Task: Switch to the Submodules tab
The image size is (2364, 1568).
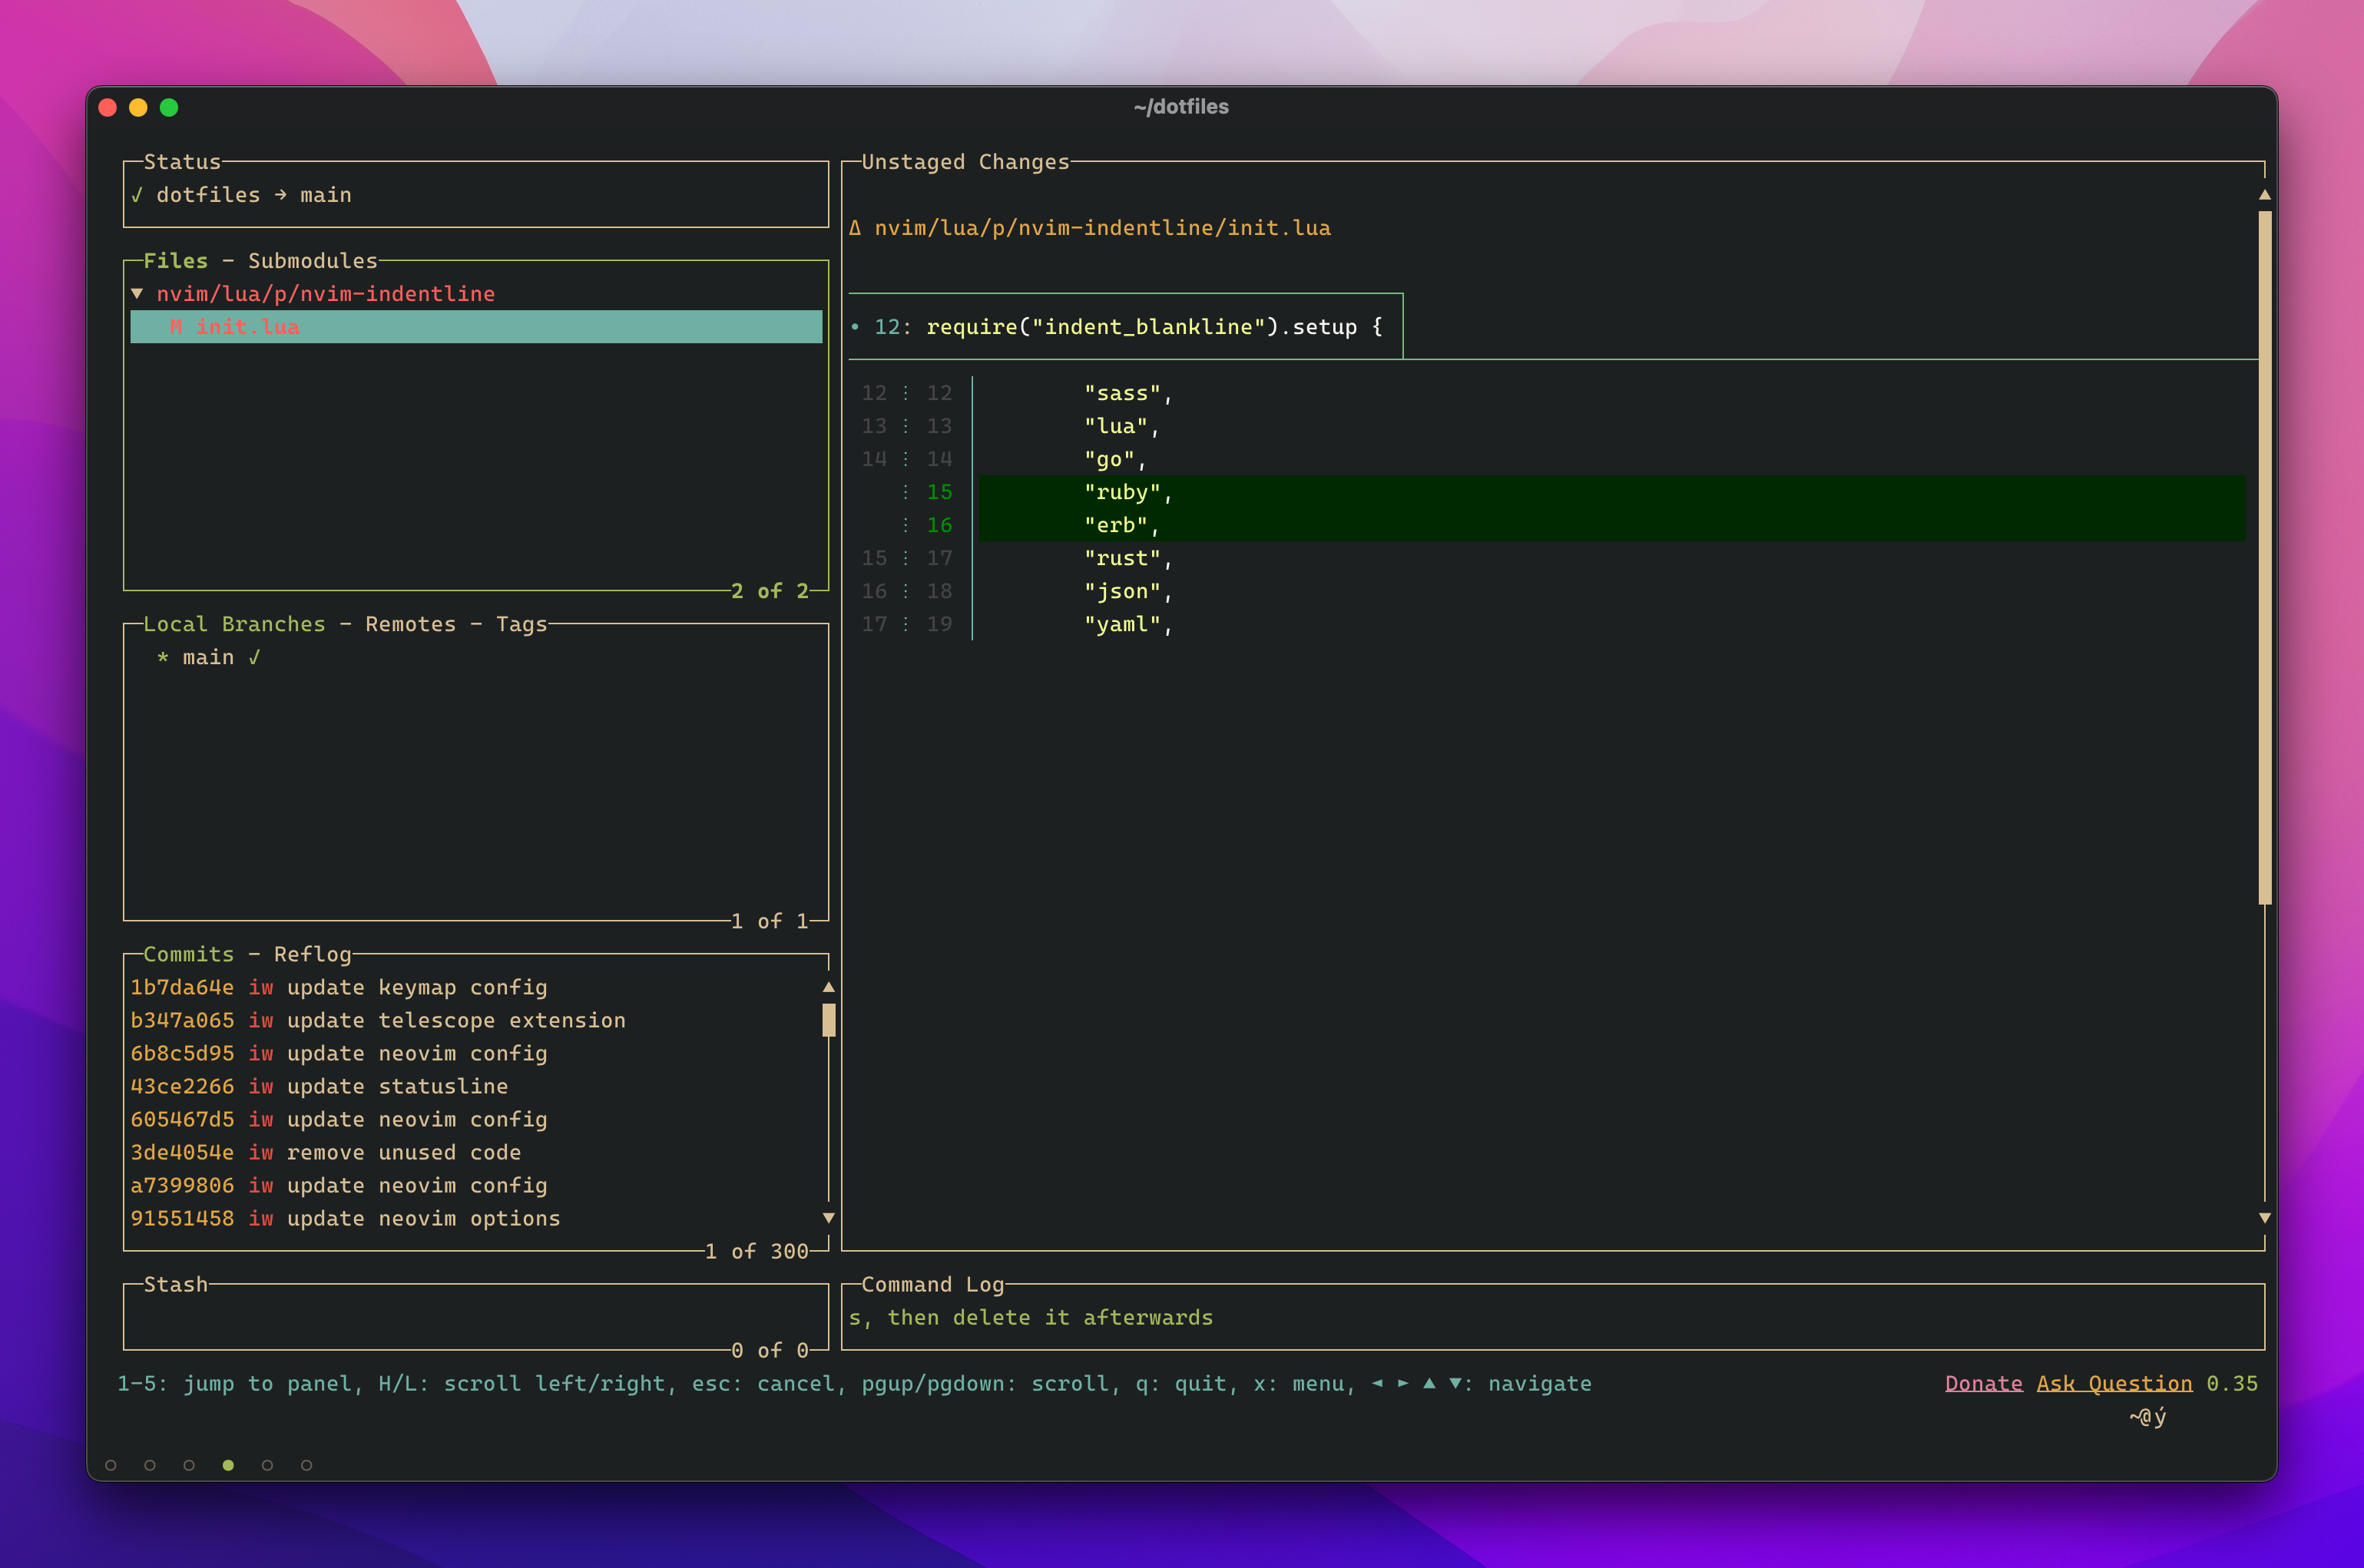Action: pyautogui.click(x=312, y=261)
